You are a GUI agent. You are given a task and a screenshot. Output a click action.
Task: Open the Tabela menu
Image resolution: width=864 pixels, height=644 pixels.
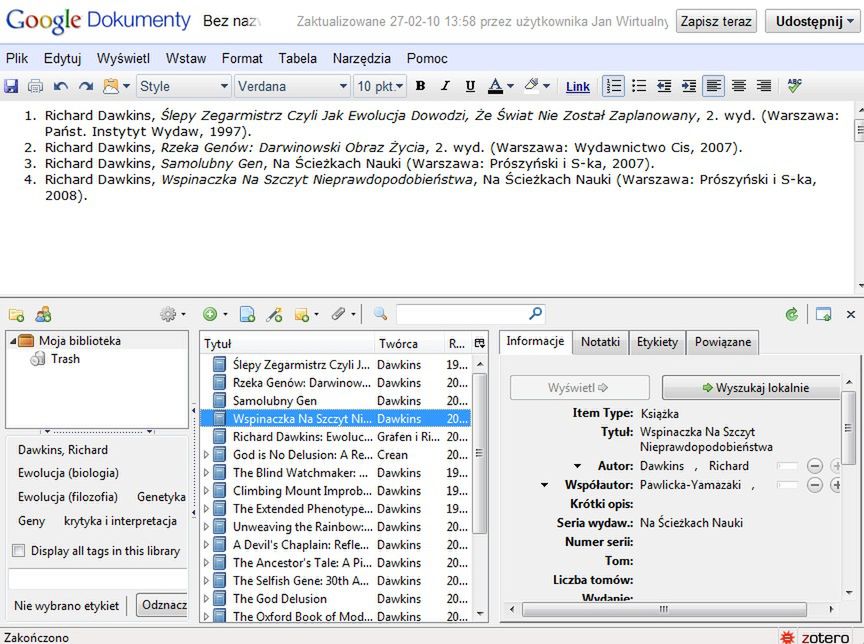tap(298, 58)
